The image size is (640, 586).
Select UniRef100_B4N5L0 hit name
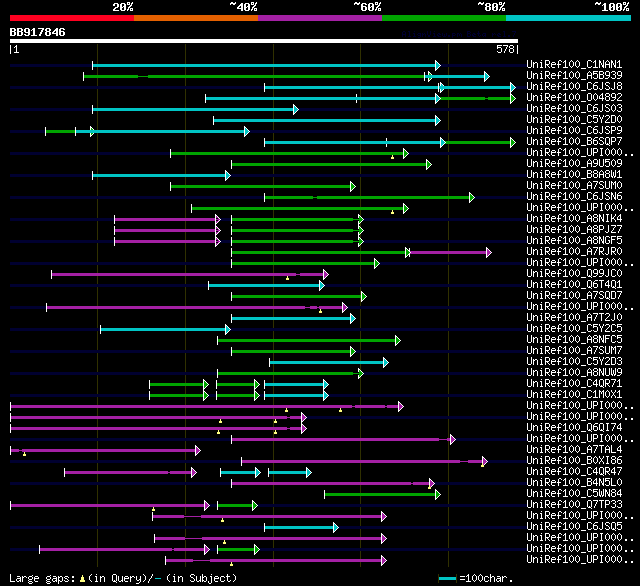[574, 483]
